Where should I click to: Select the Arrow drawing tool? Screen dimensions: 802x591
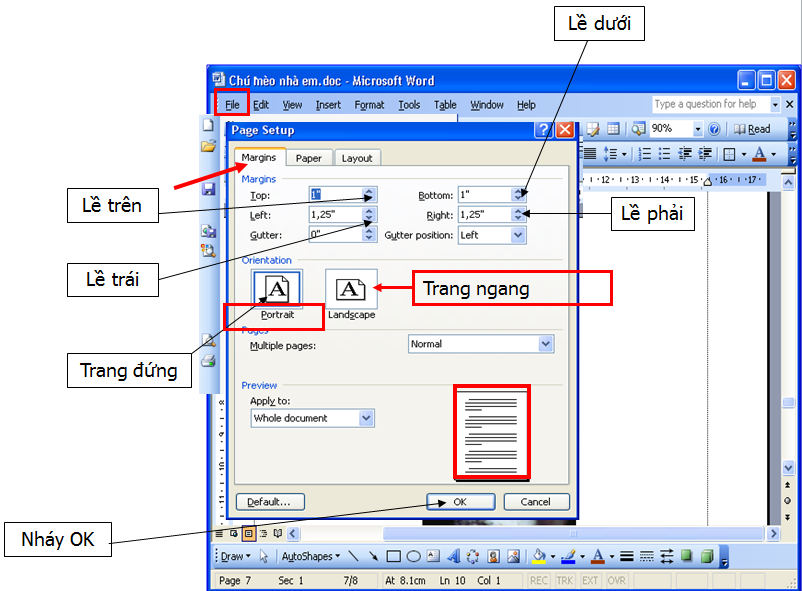(373, 556)
